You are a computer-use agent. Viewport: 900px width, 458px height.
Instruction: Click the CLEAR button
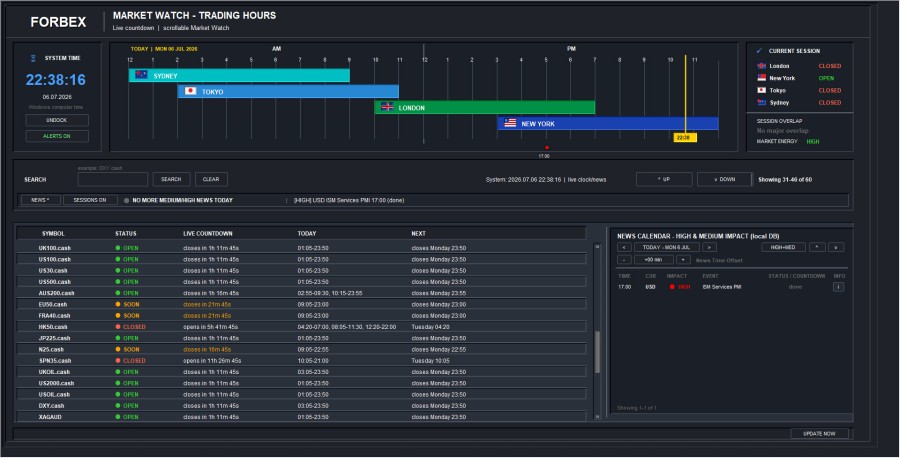pyautogui.click(x=211, y=179)
